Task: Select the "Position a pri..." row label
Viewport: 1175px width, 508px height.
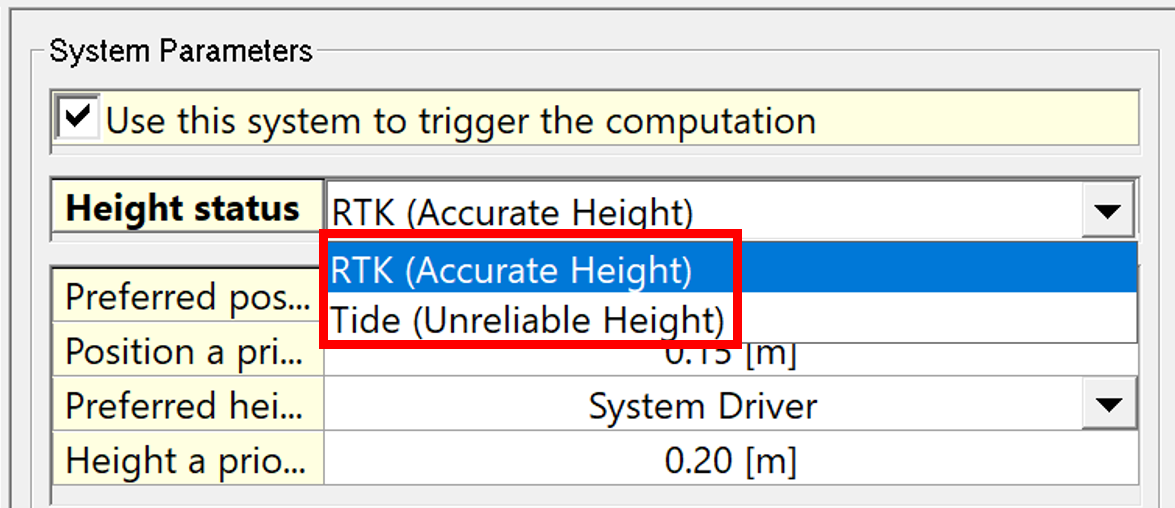Action: click(x=188, y=352)
